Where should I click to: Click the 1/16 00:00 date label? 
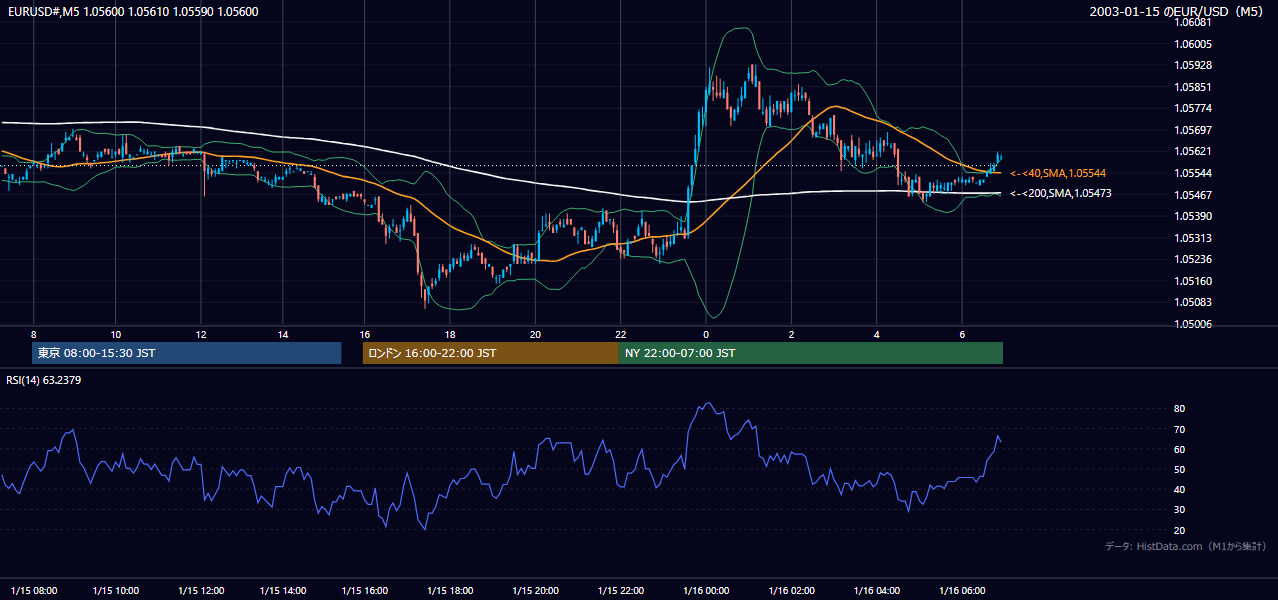click(x=705, y=590)
